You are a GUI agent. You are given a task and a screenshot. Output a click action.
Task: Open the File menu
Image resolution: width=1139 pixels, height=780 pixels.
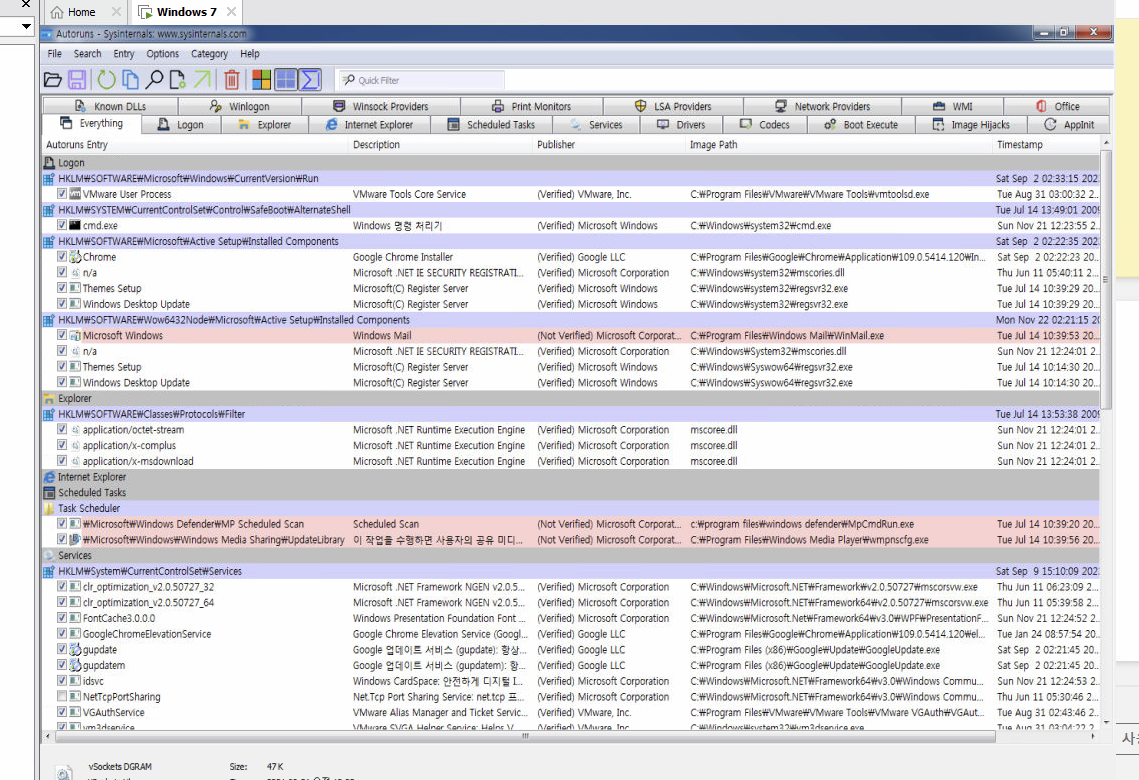coord(54,54)
